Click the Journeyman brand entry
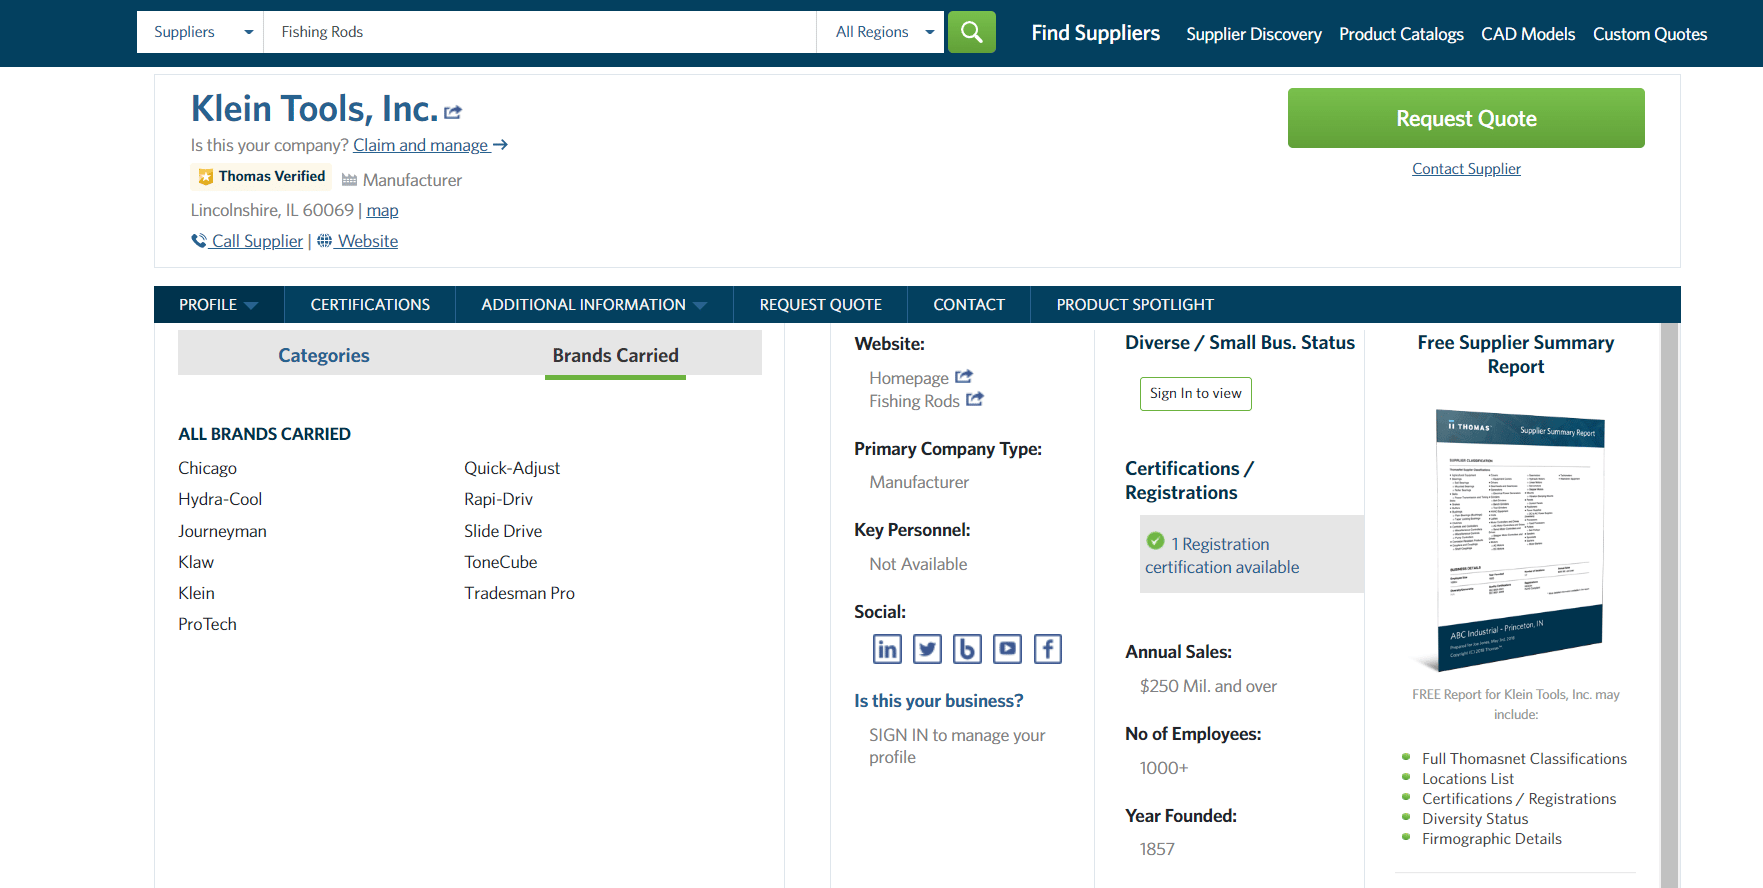The height and width of the screenshot is (888, 1763). tap(222, 531)
